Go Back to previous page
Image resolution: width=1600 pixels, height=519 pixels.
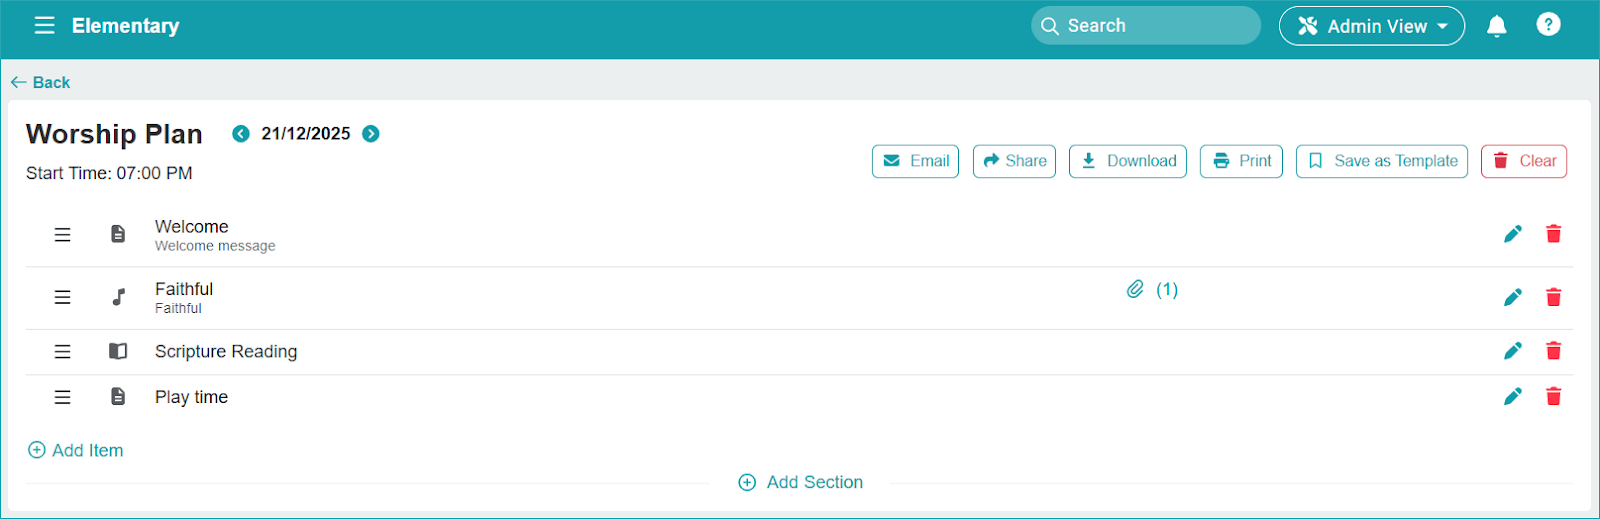coord(41,82)
